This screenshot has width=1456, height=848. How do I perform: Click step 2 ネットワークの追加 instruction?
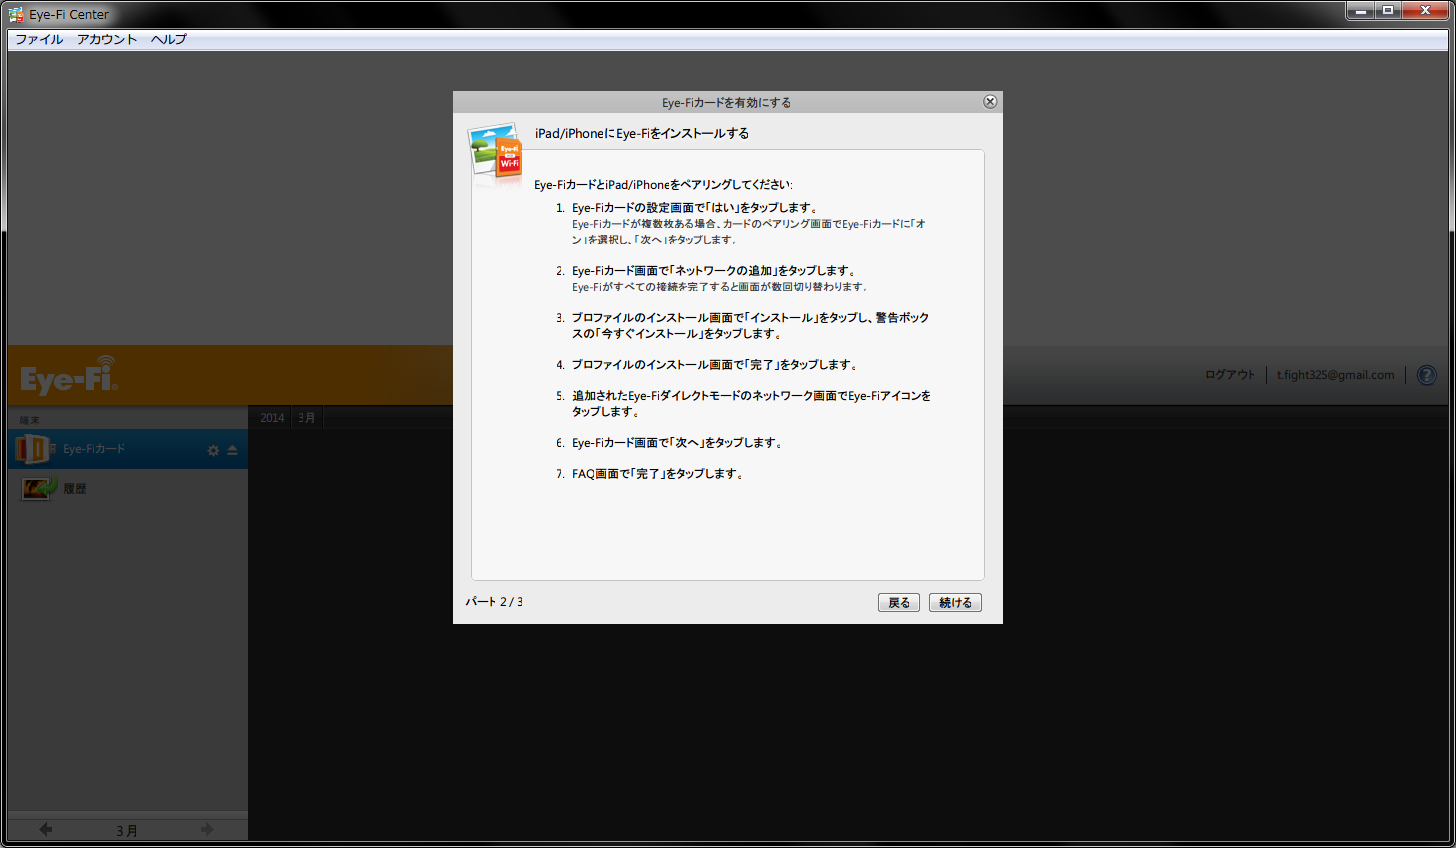[x=714, y=271]
